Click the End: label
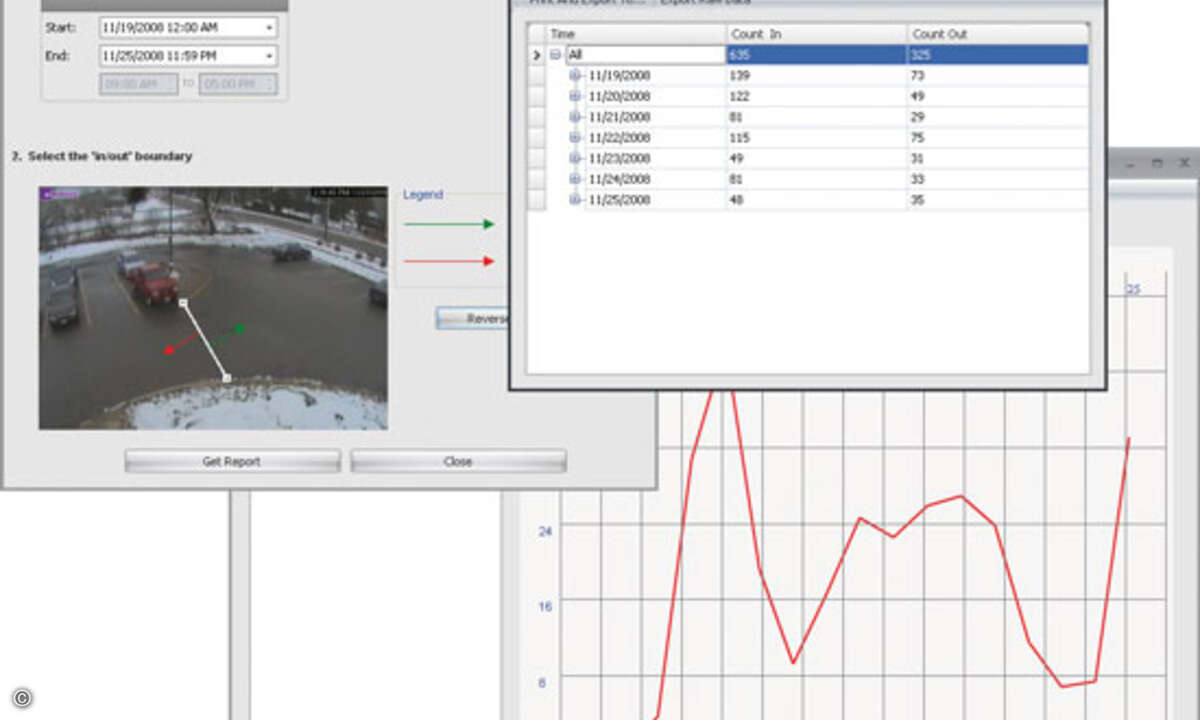The image size is (1200, 720). [x=56, y=57]
